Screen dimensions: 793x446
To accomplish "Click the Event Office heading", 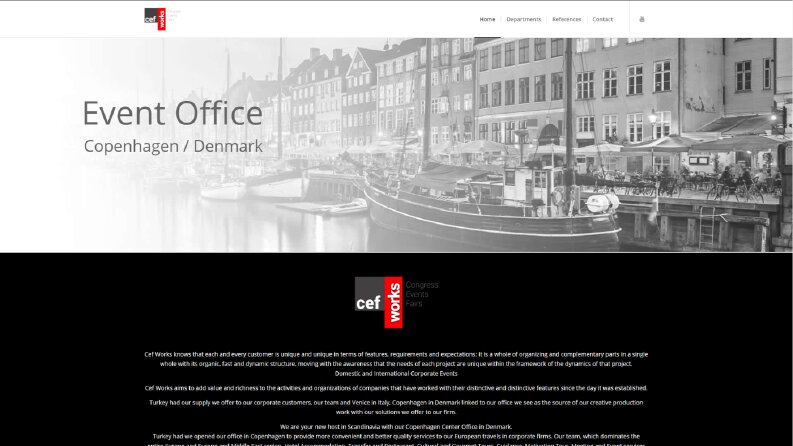I will point(172,113).
